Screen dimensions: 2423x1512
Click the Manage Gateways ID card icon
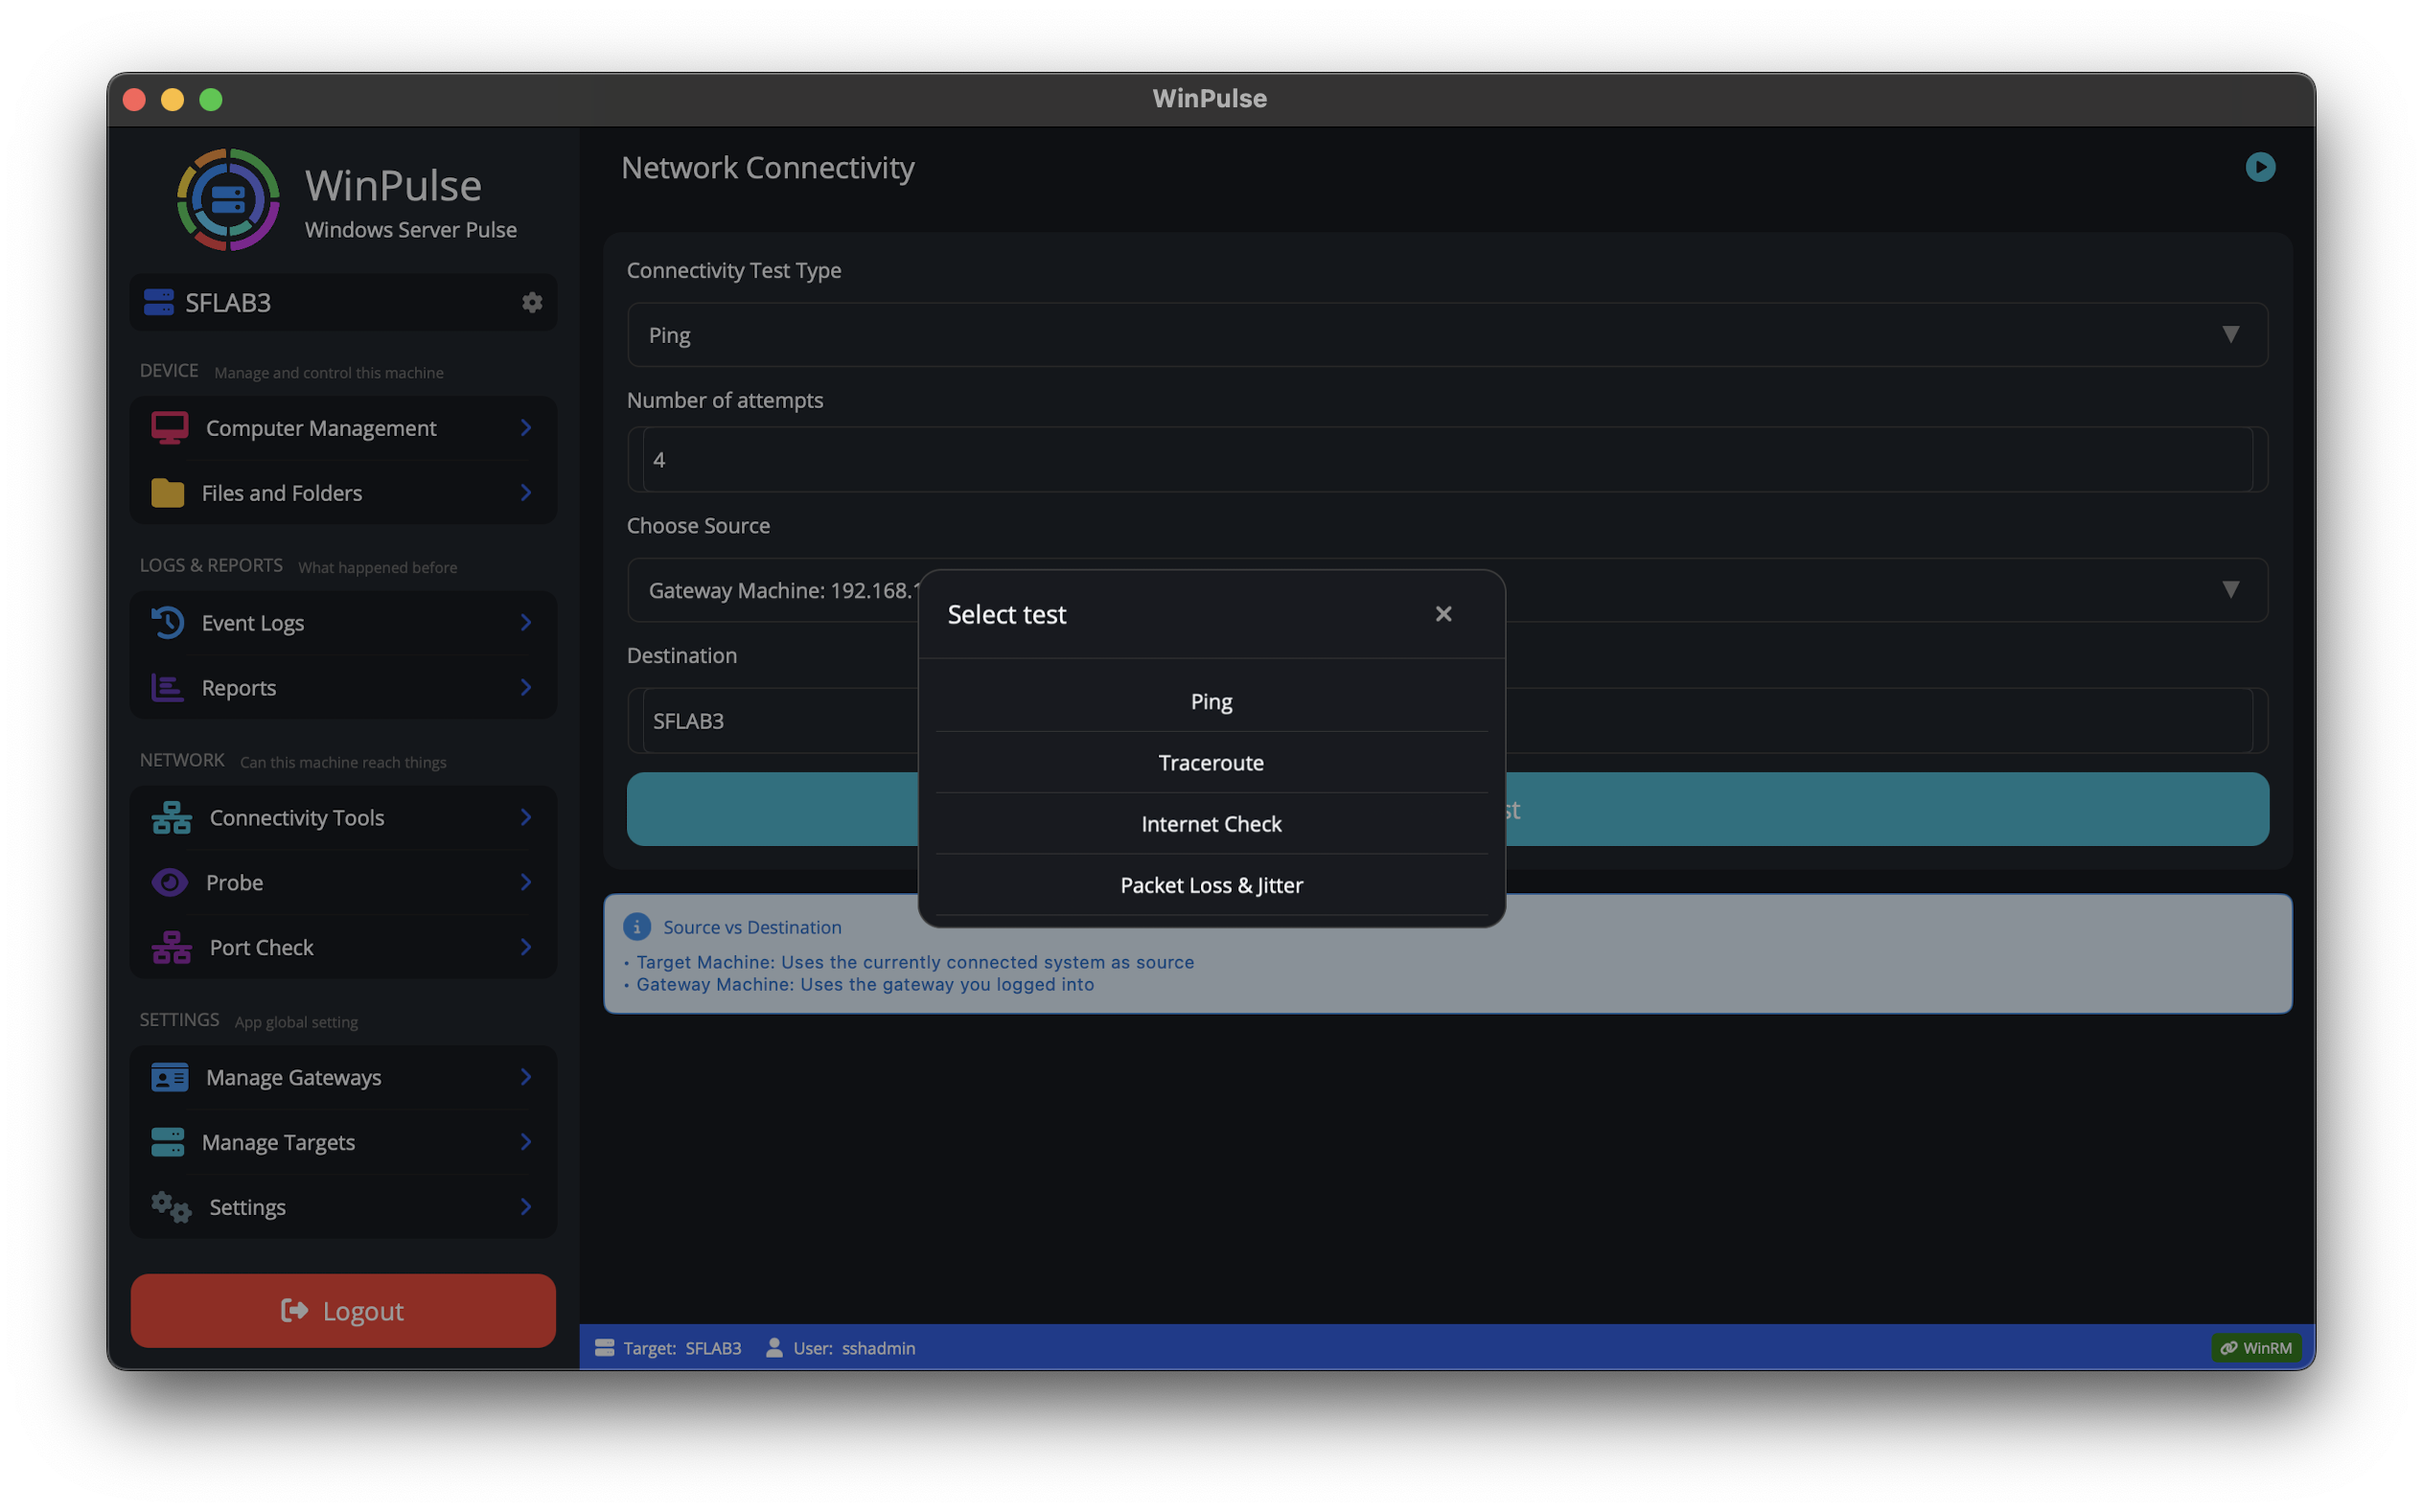click(x=169, y=1077)
